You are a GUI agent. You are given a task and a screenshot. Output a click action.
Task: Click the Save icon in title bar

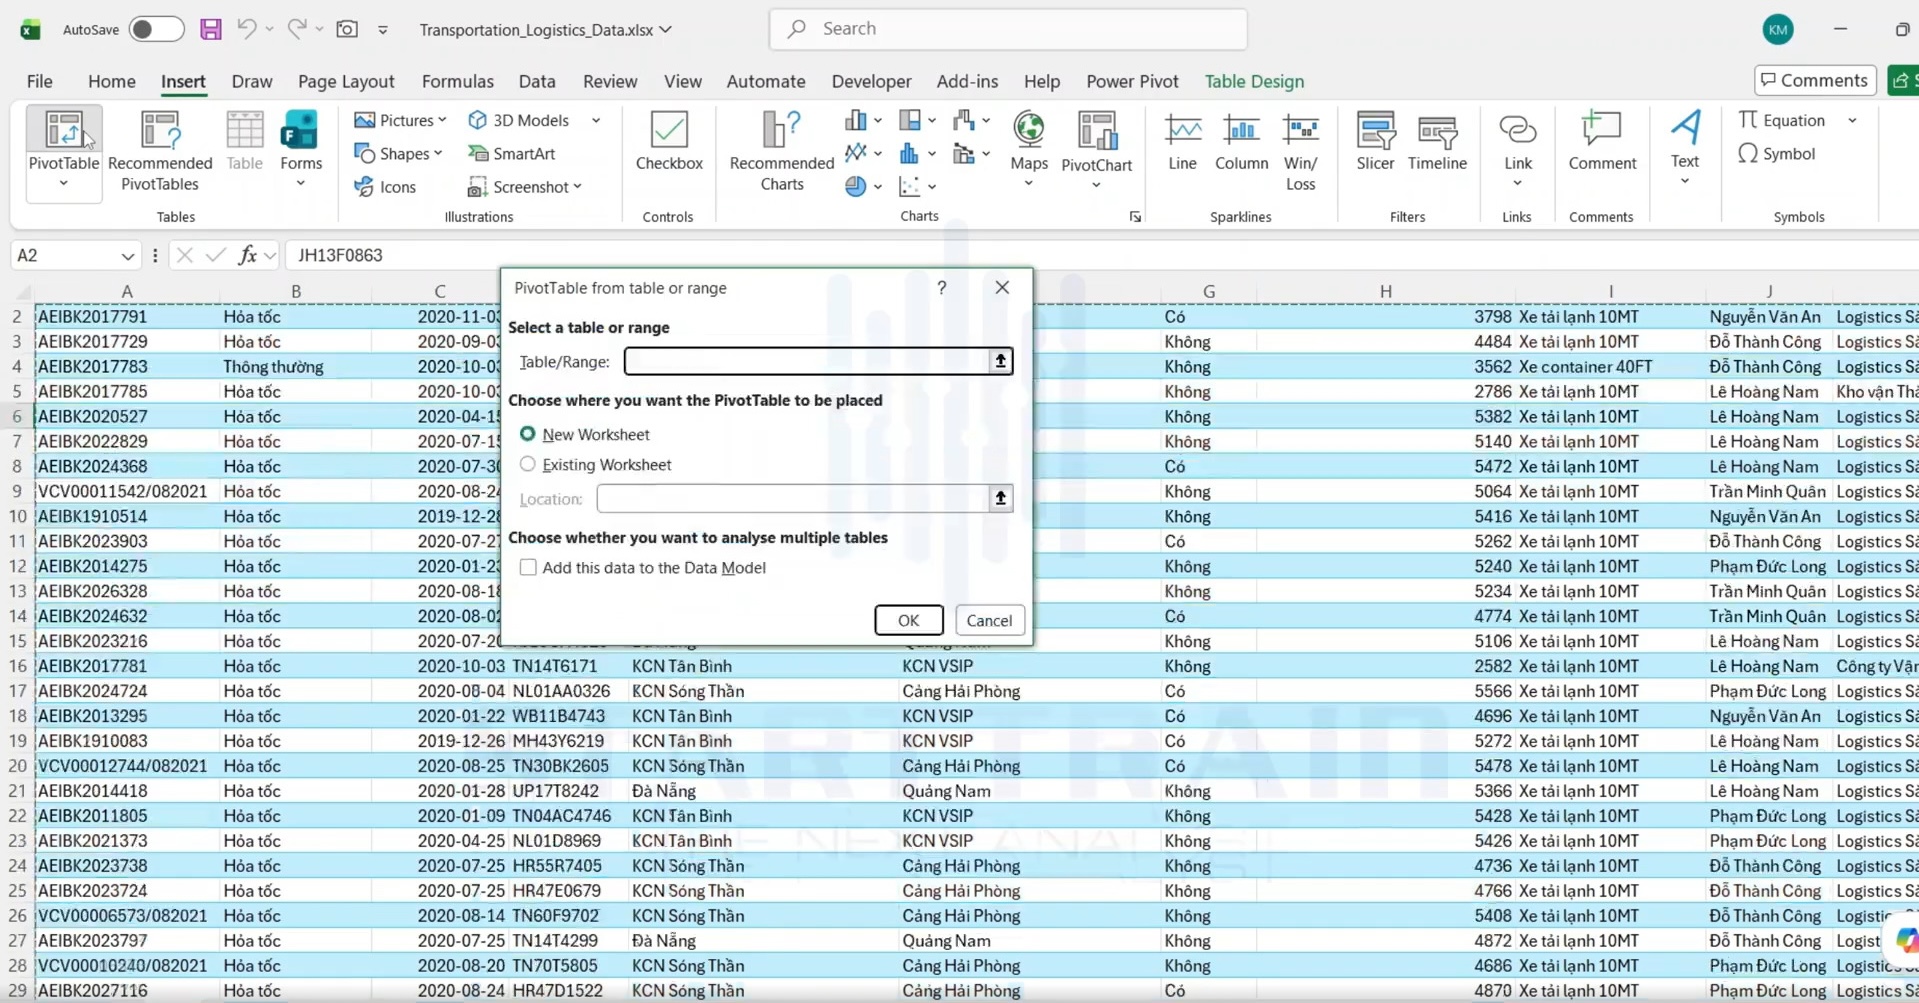[x=210, y=29]
